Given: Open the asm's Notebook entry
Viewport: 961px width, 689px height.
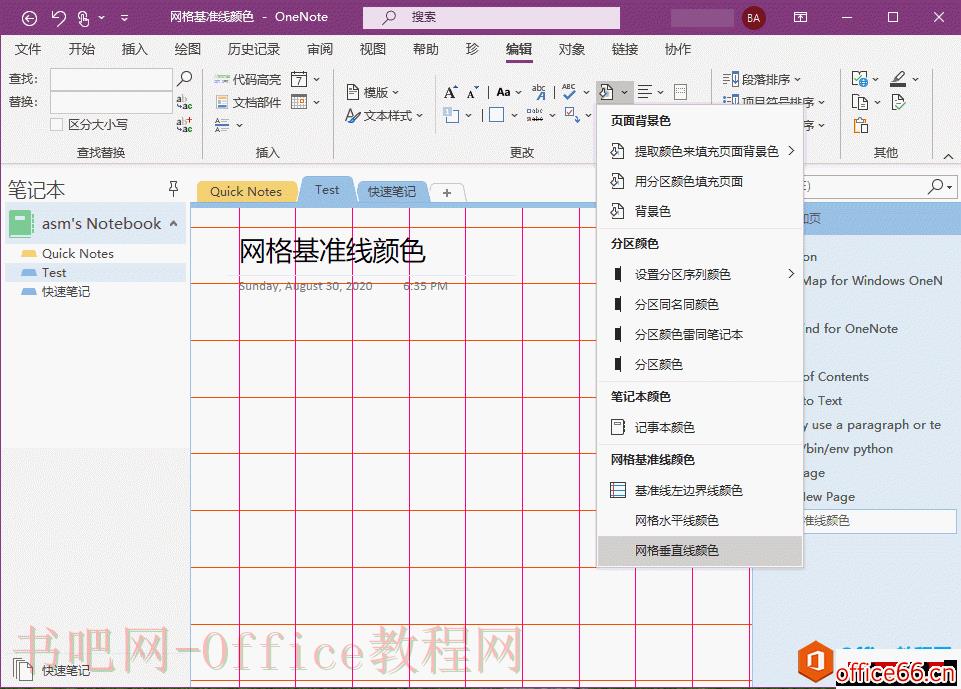Looking at the screenshot, I should click(x=95, y=224).
